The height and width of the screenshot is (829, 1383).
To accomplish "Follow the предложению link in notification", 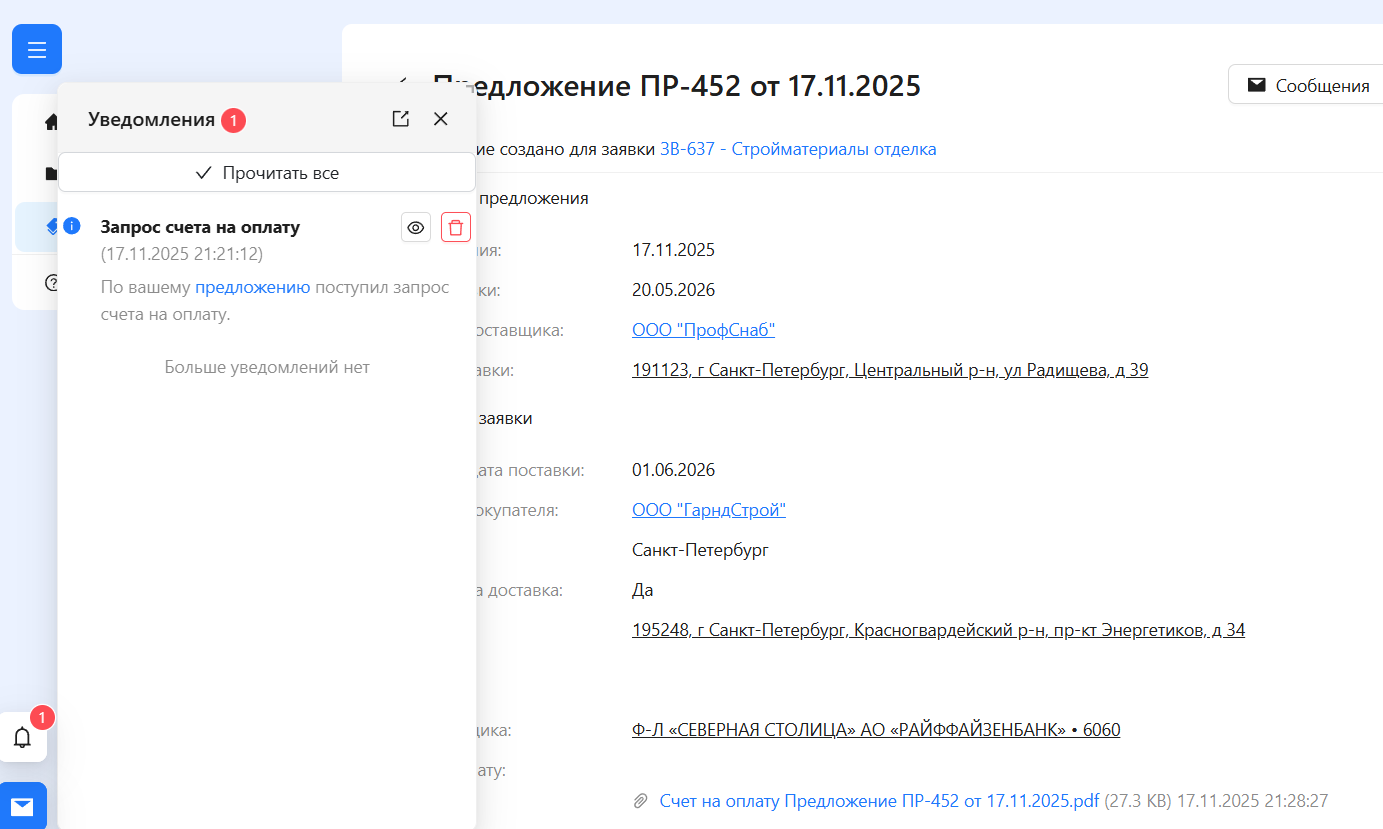I will click(252, 287).
